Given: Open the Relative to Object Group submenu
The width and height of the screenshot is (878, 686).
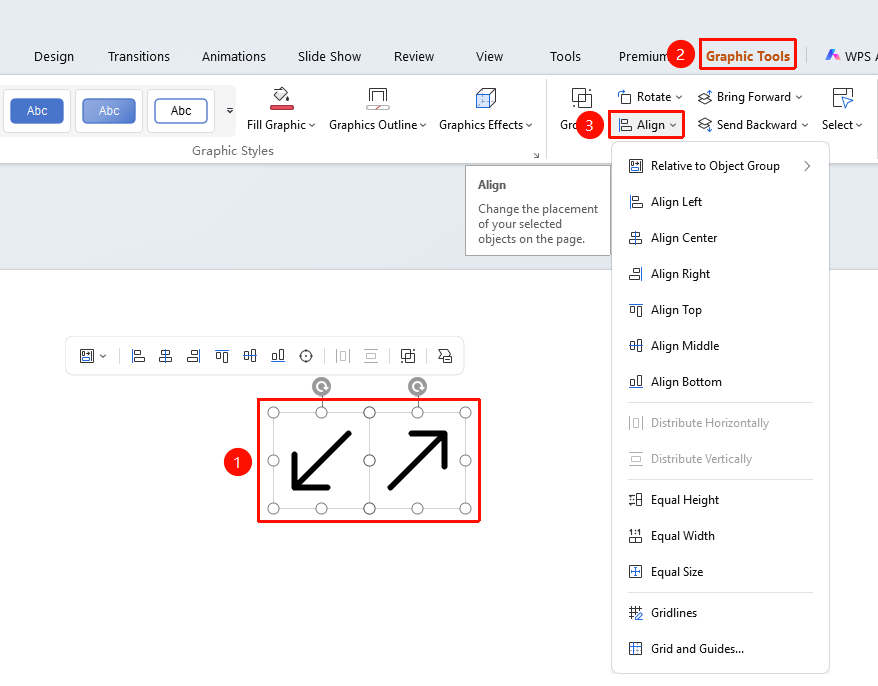Looking at the screenshot, I should 720,166.
